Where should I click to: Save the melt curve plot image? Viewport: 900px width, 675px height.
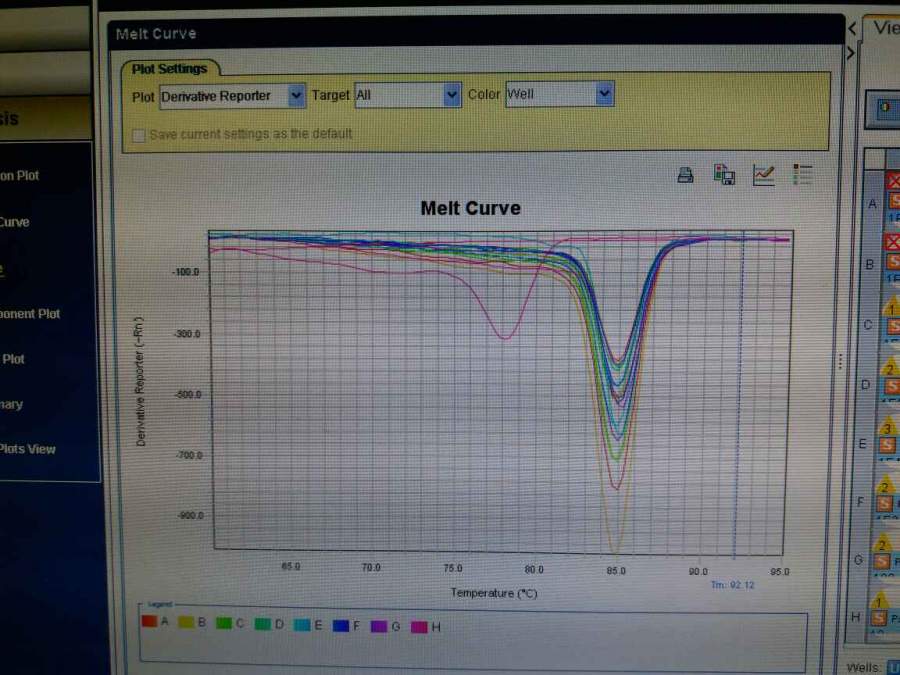click(x=724, y=174)
